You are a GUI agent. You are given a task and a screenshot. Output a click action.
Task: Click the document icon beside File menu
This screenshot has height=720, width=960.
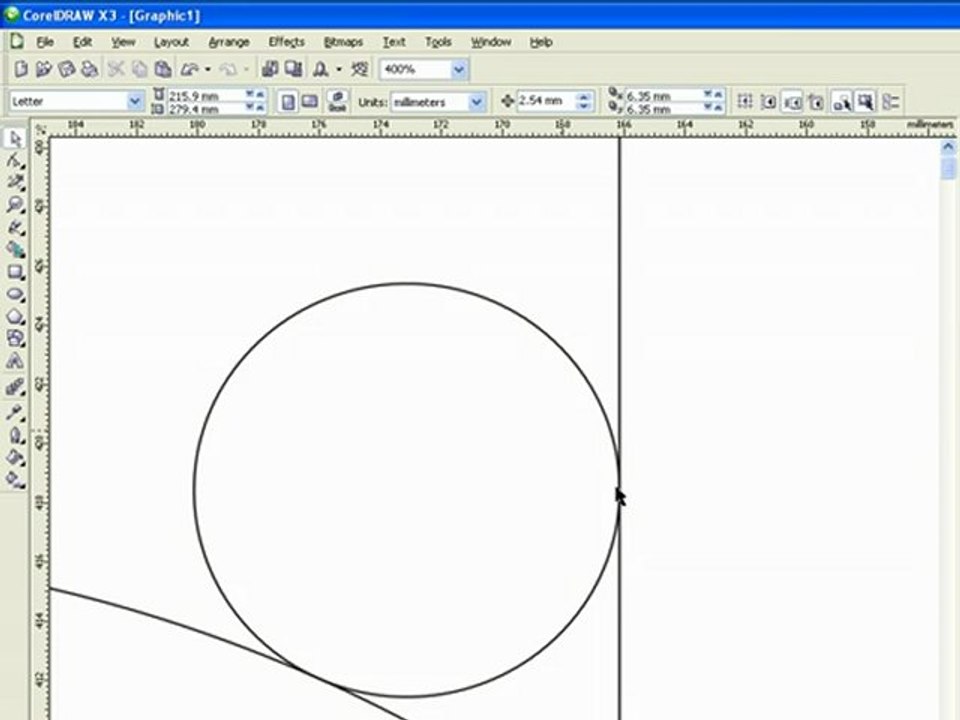point(16,42)
